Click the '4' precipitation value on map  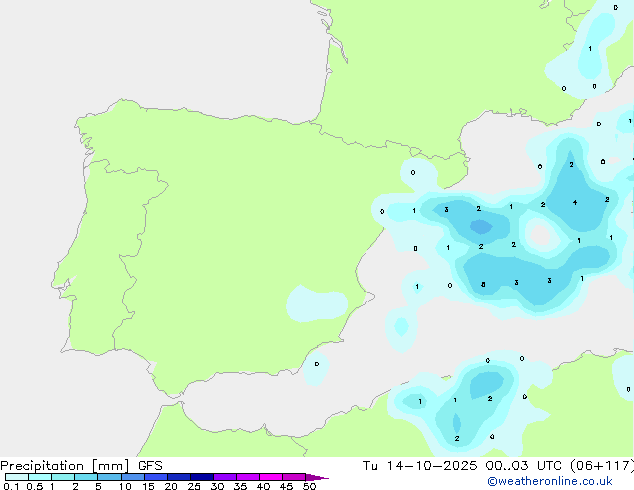(x=575, y=203)
